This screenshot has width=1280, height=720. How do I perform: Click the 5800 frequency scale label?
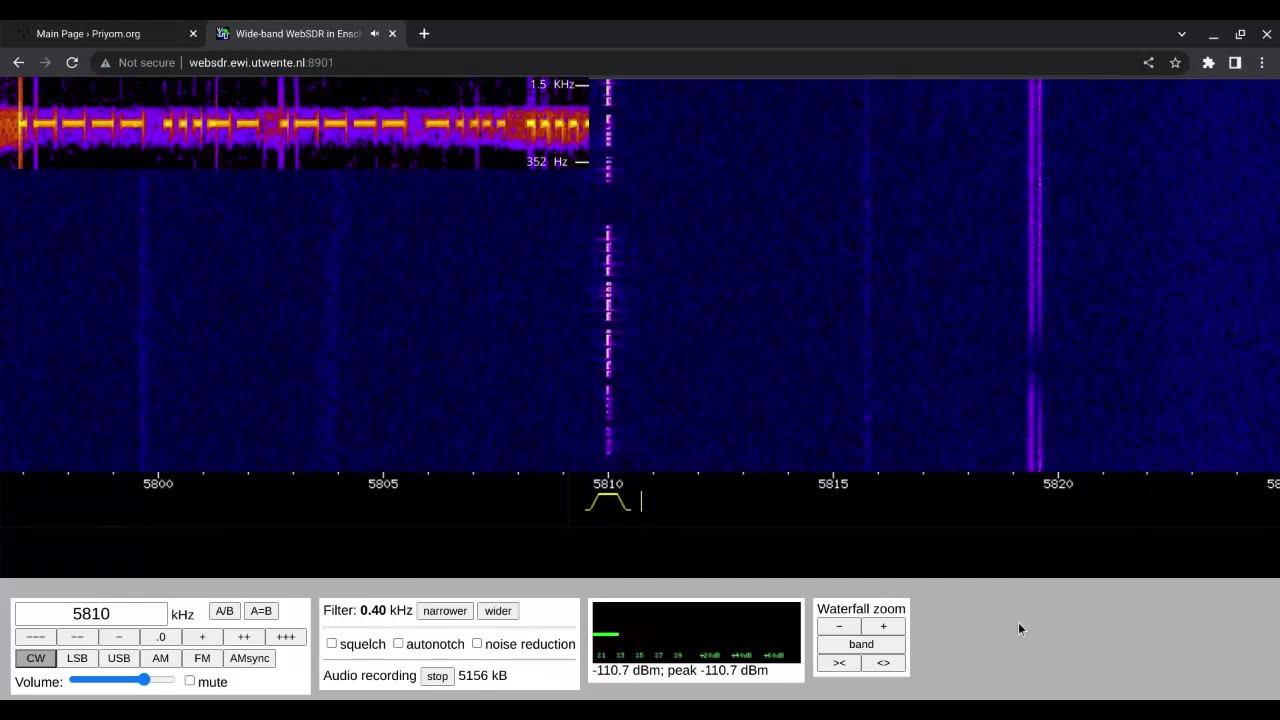tap(158, 484)
